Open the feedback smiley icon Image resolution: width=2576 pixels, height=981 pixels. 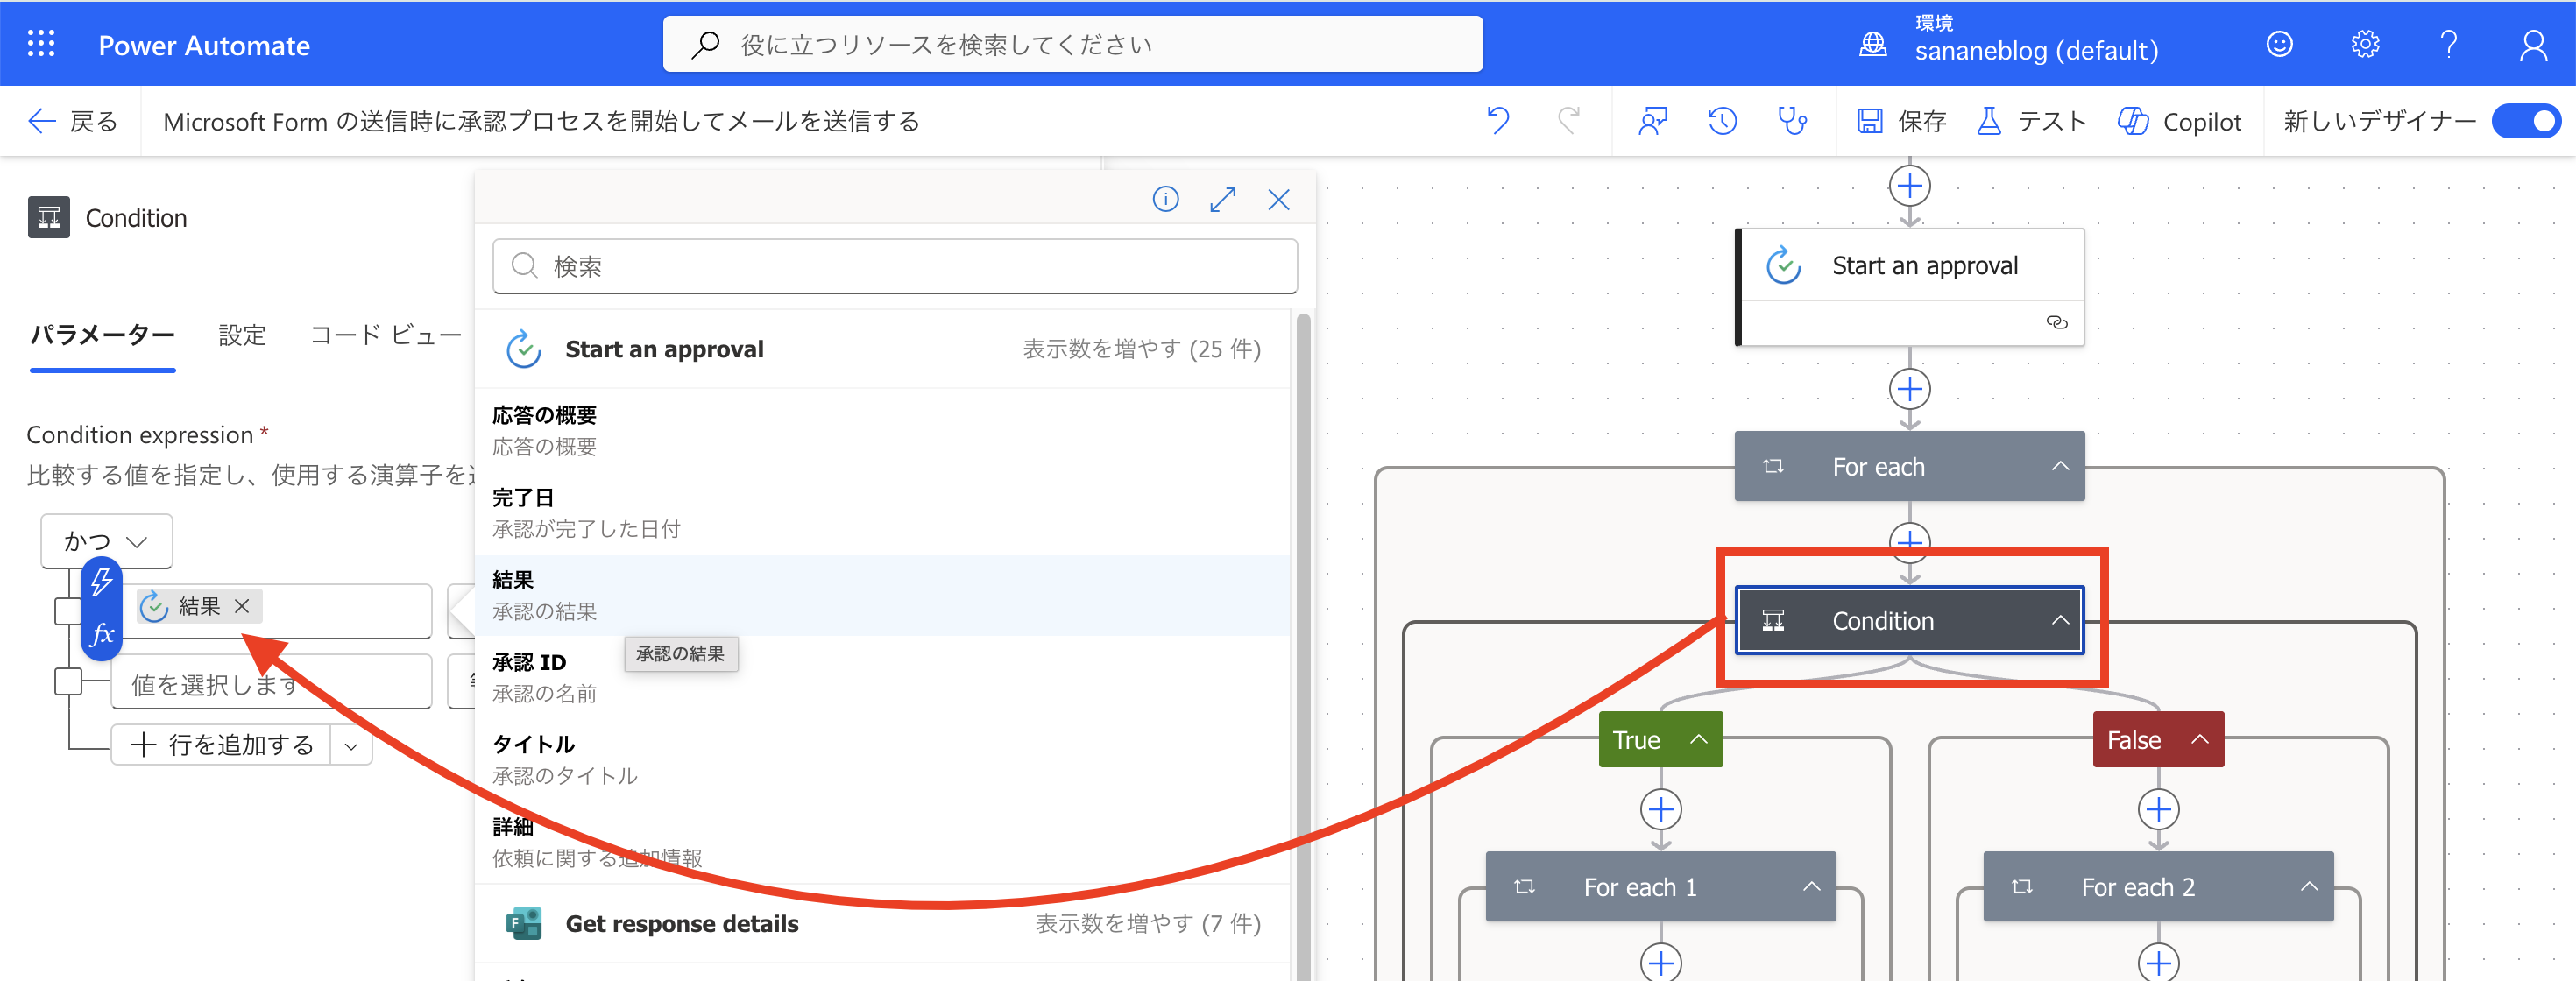(2279, 44)
